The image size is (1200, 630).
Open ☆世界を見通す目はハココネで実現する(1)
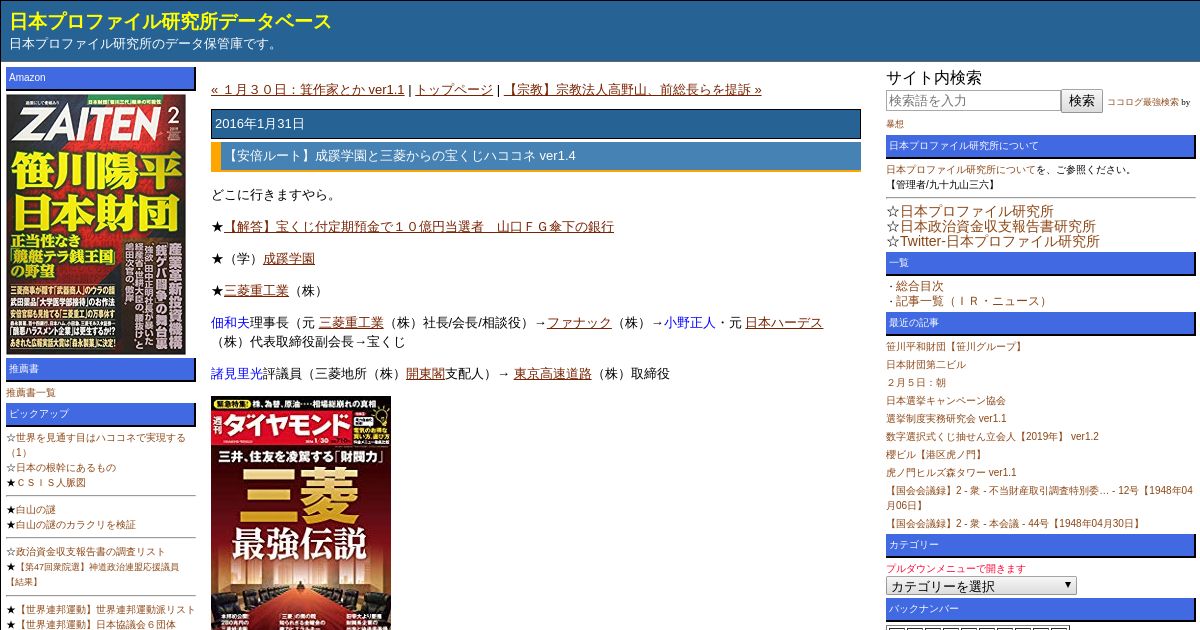point(96,445)
